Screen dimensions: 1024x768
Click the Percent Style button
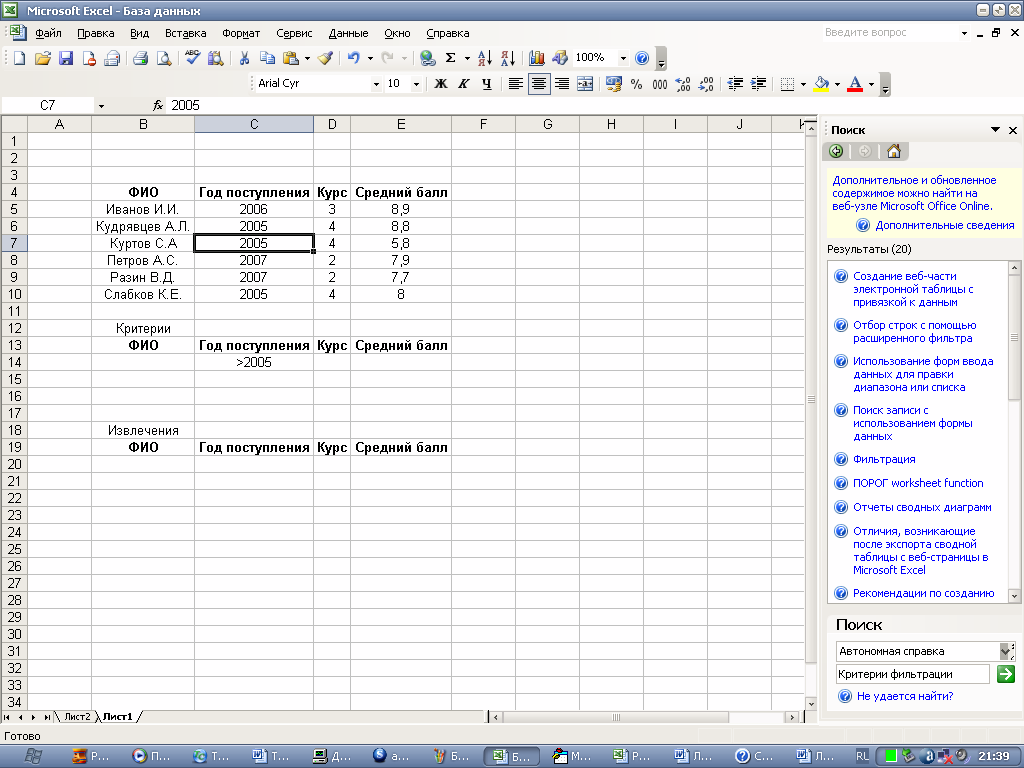636,84
